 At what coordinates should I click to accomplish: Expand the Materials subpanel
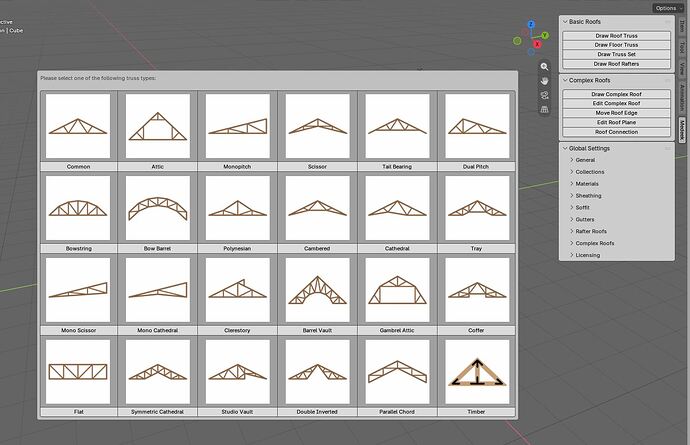pos(572,184)
